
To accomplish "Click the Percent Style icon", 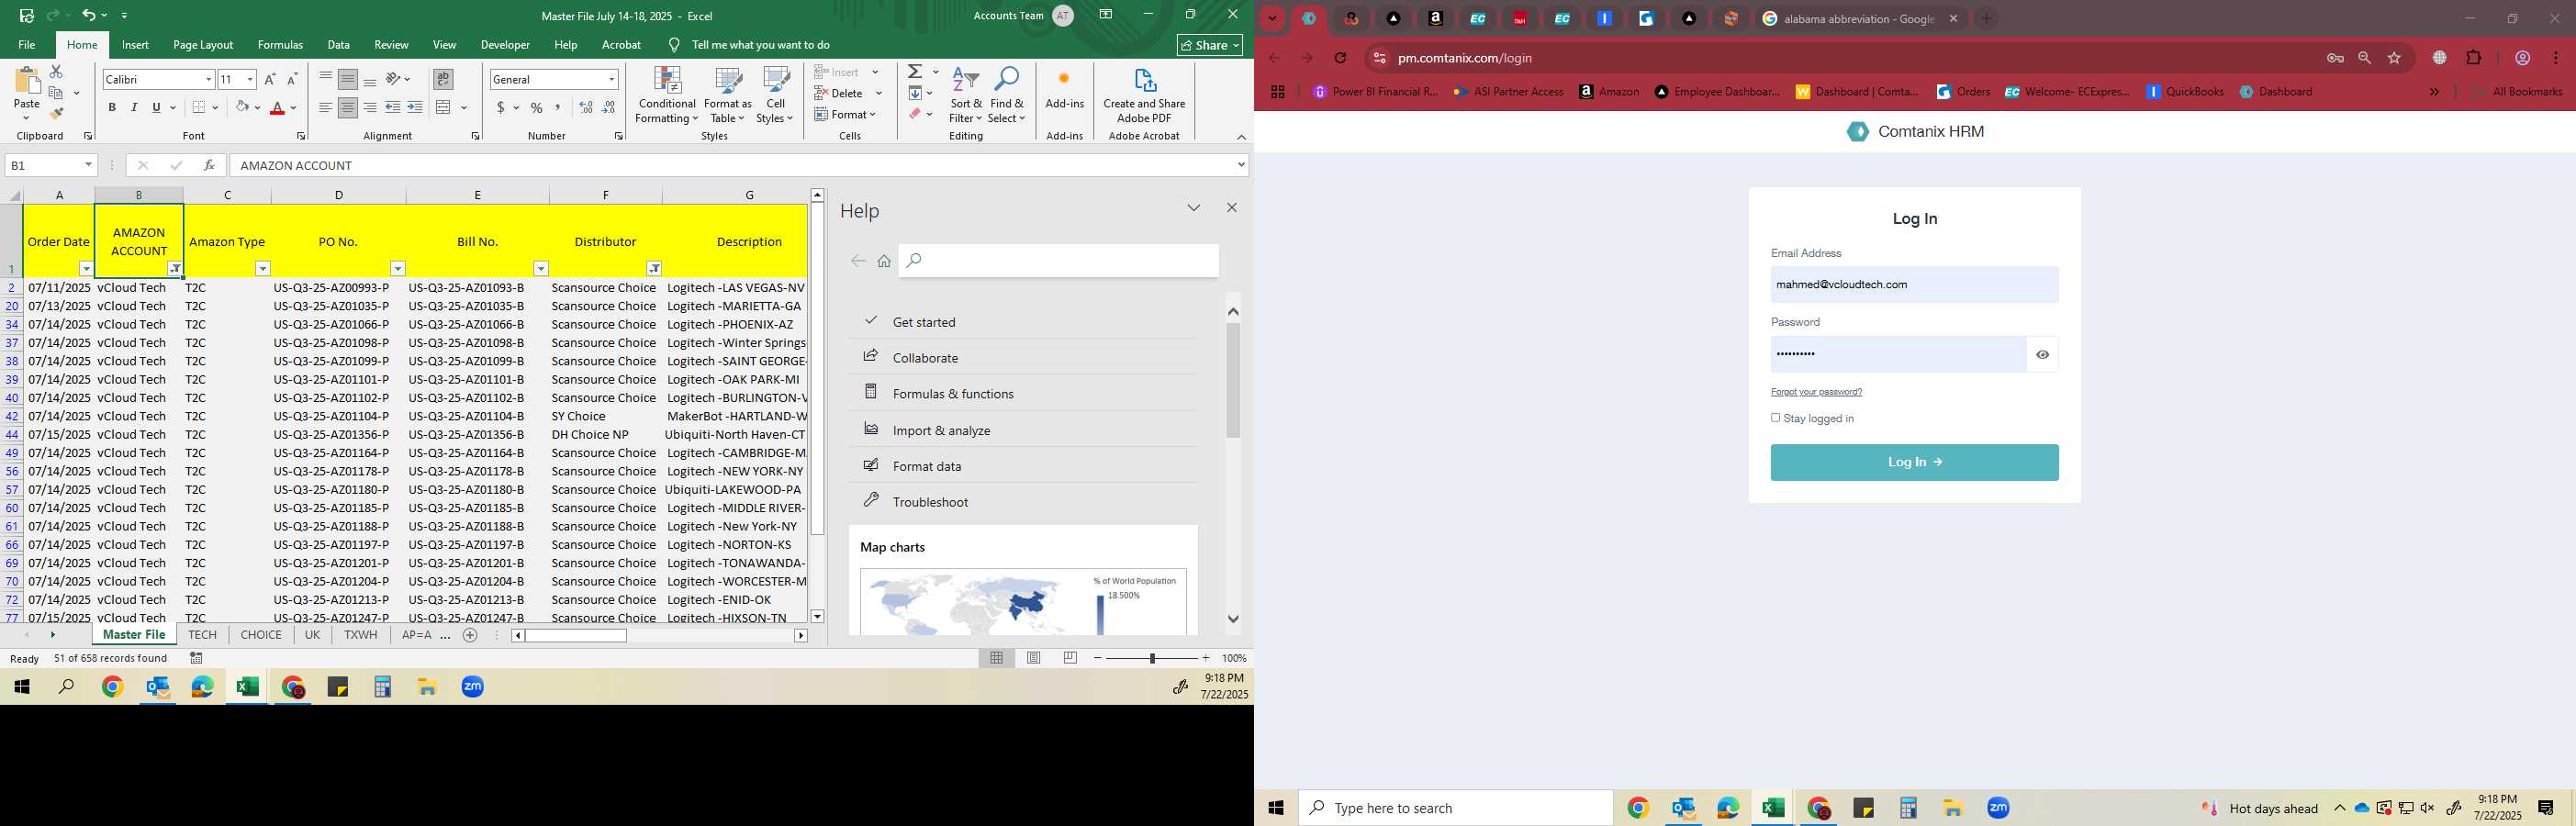I will click(x=537, y=107).
